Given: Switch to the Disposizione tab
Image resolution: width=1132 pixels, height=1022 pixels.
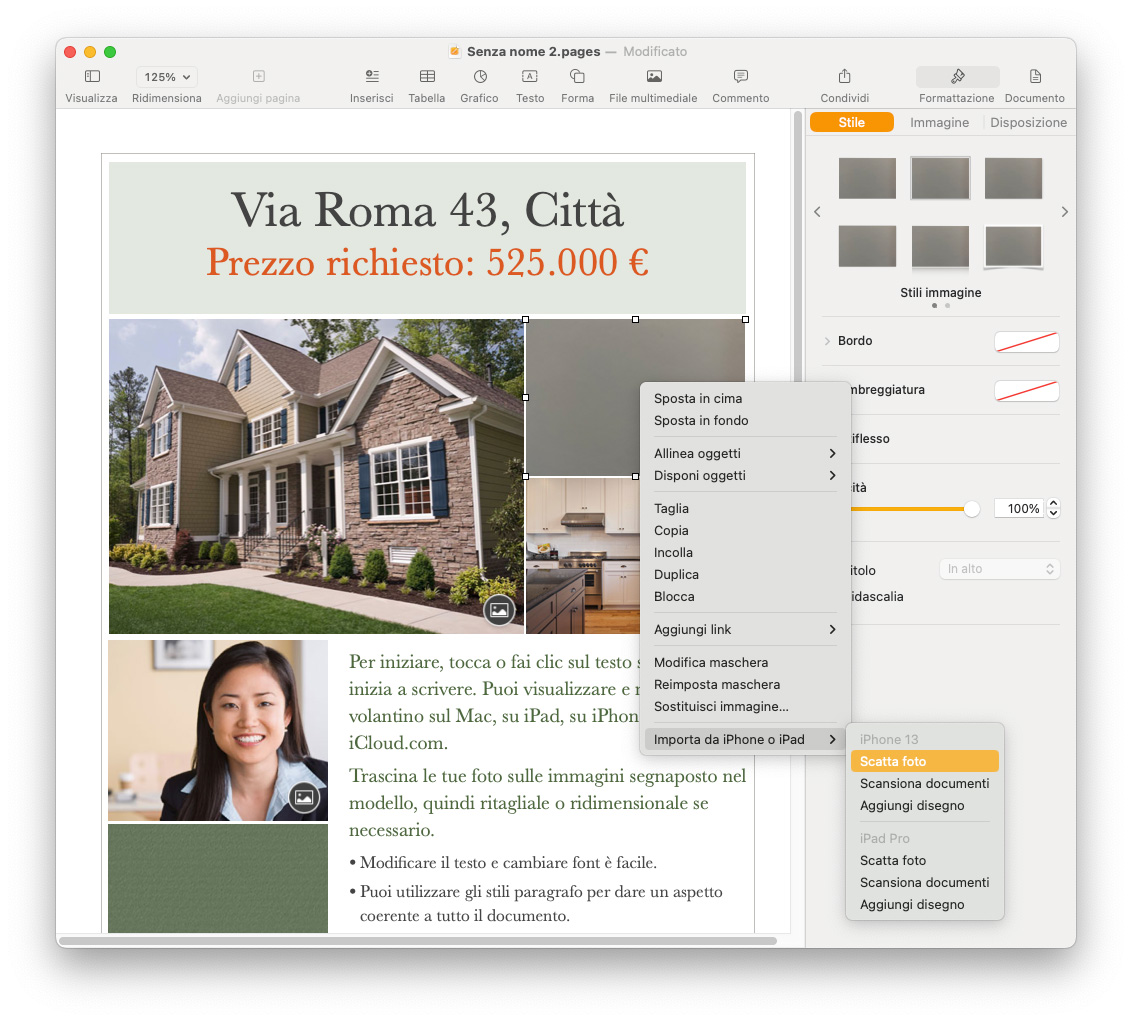Looking at the screenshot, I should 1028,122.
